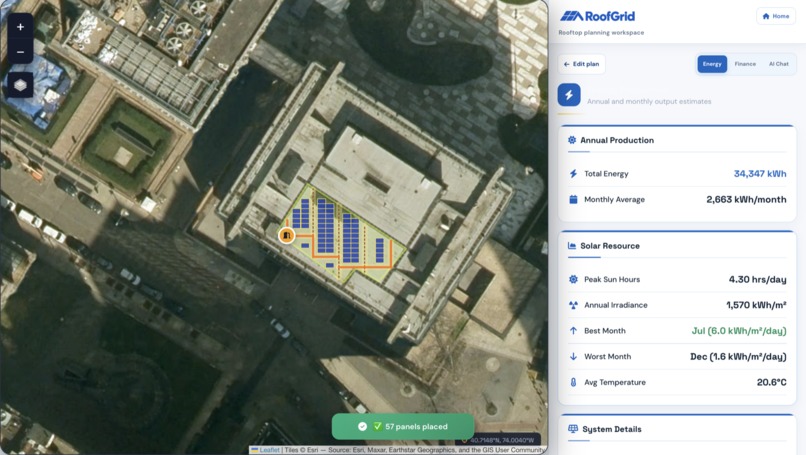Screen dimensions: 806x455
Task: Click the check circle icon in notification
Action: click(362, 427)
